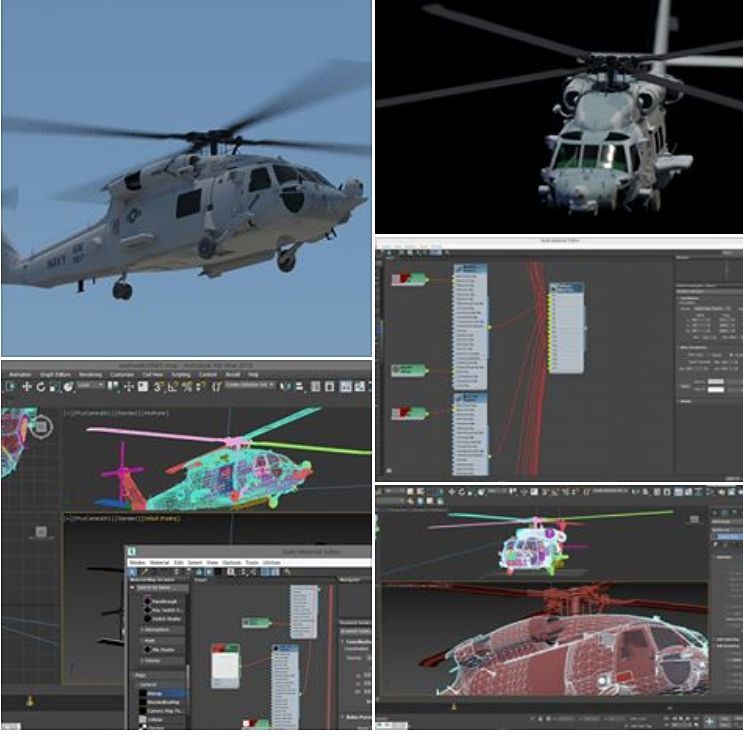Open the Material menu in Slate Material Editor
The width and height of the screenshot is (743, 743).
(159, 562)
